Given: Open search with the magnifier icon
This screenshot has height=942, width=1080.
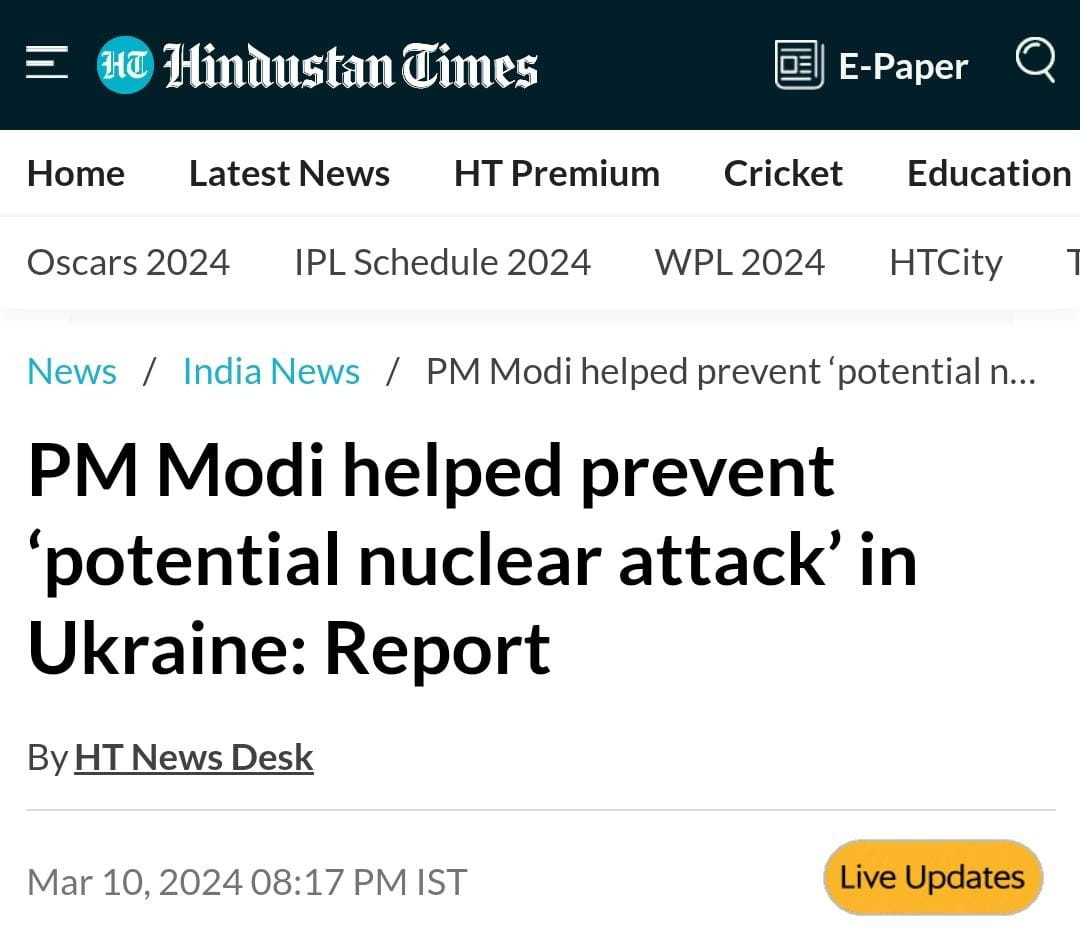Looking at the screenshot, I should click(1035, 60).
